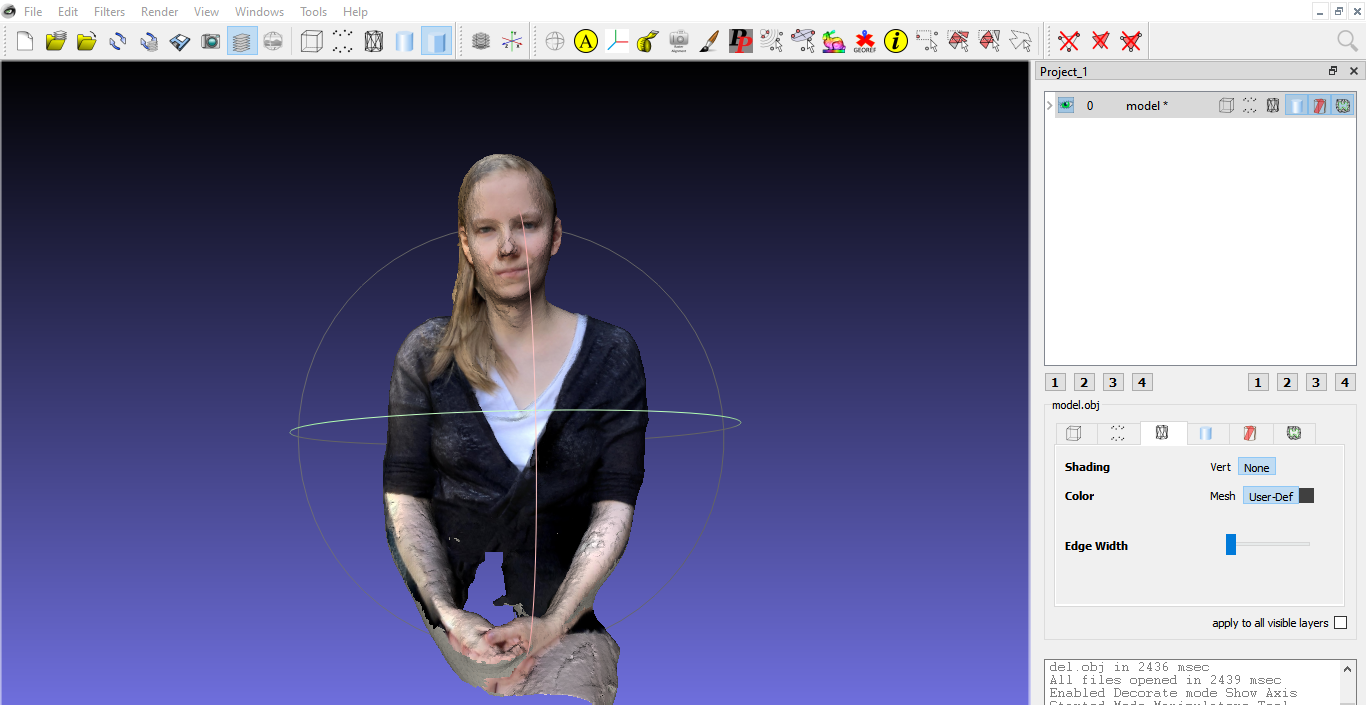The width and height of the screenshot is (1366, 705).
Task: Choose Select Faces in rectangular region
Action: pyautogui.click(x=958, y=41)
